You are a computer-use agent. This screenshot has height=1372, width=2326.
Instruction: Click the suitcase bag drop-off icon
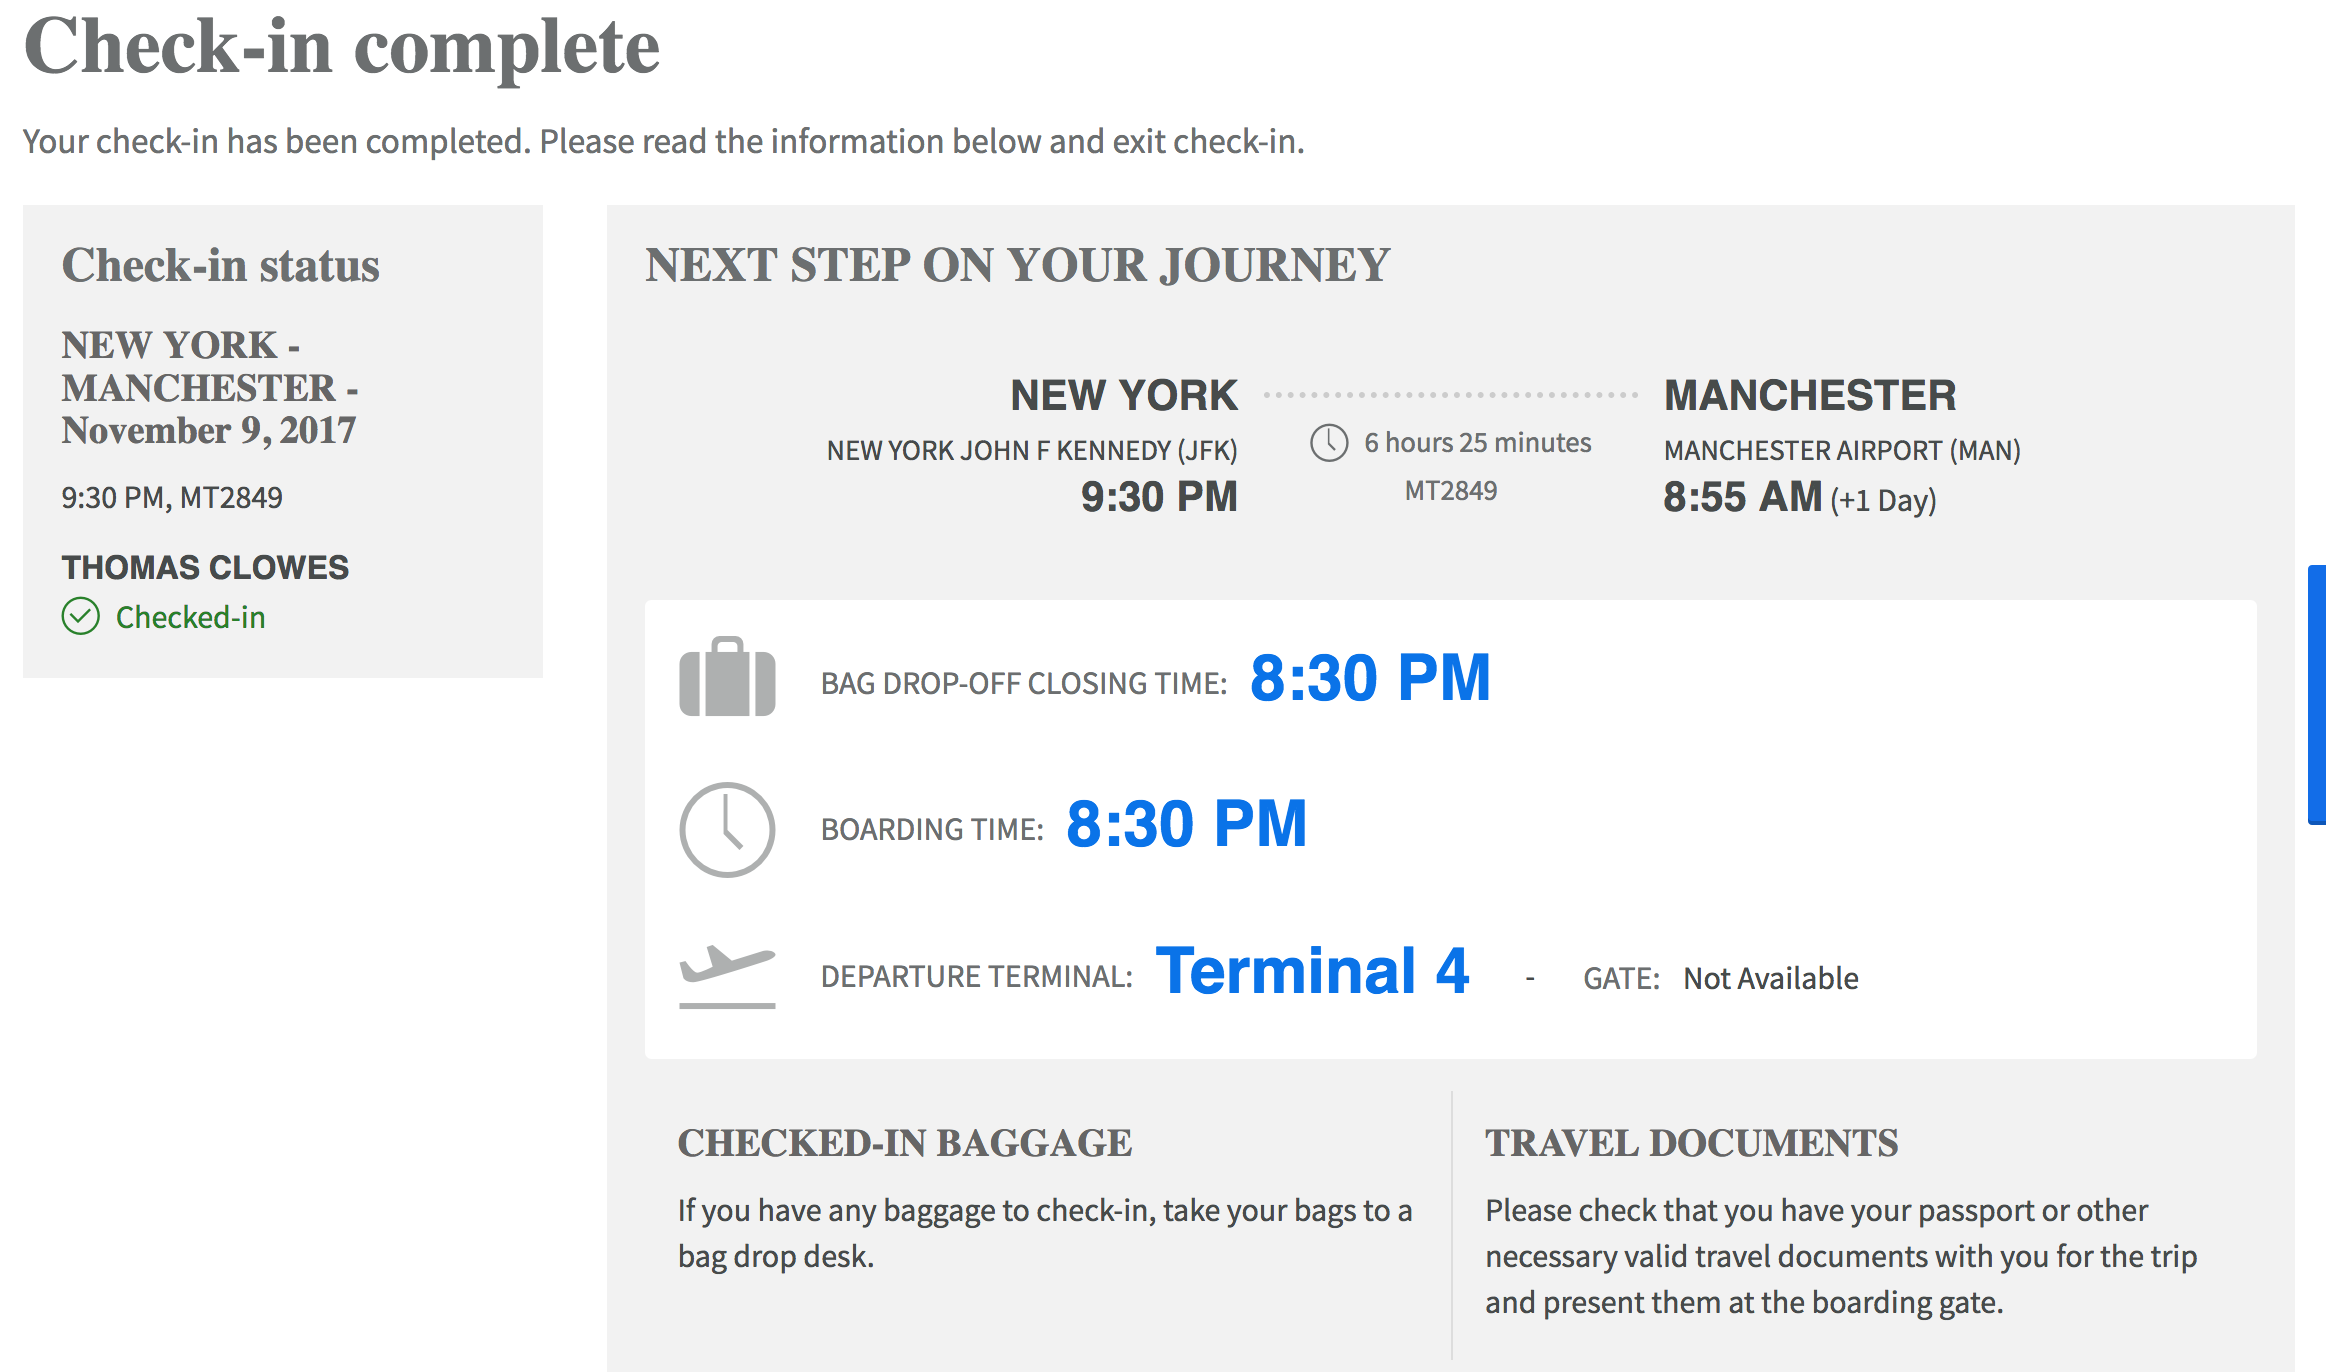[727, 677]
